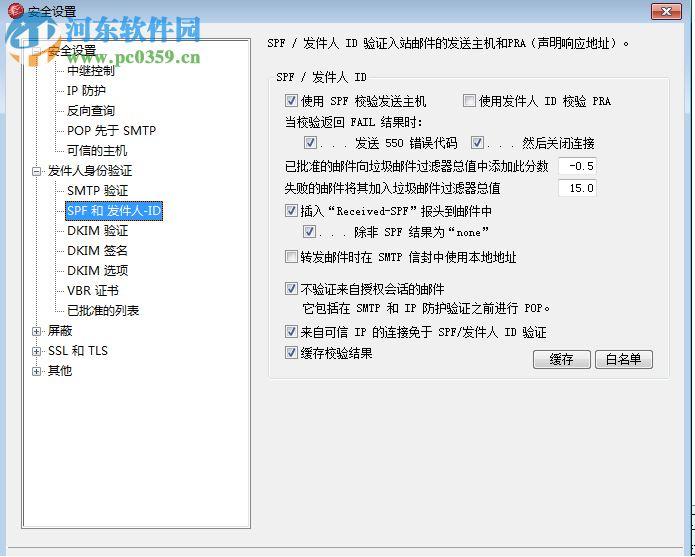
Task: Toggle 缓存校验结果 checkbox
Action: tap(291, 353)
